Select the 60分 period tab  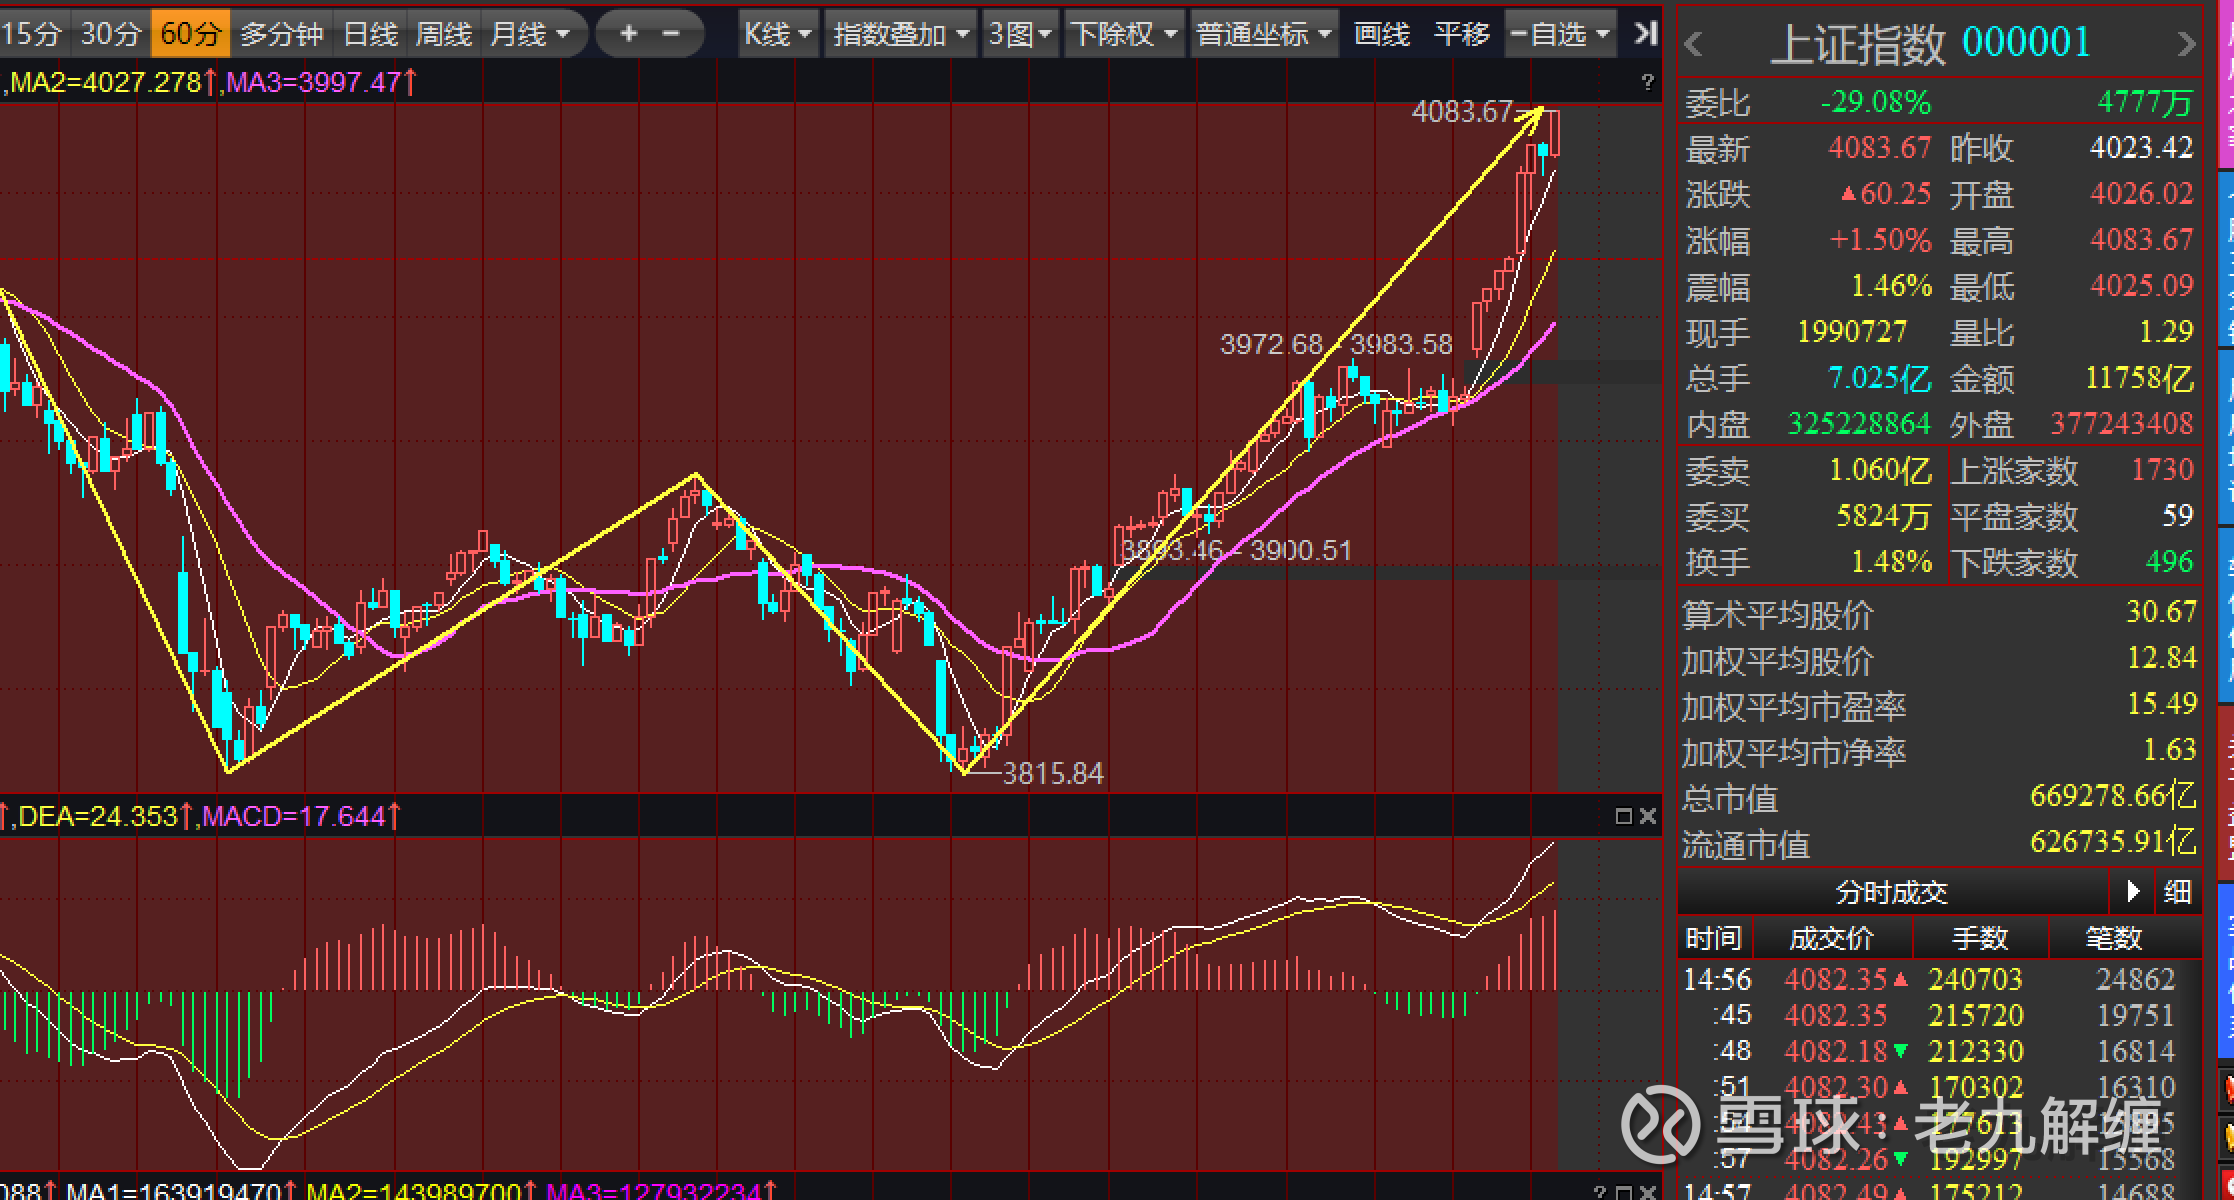190,34
